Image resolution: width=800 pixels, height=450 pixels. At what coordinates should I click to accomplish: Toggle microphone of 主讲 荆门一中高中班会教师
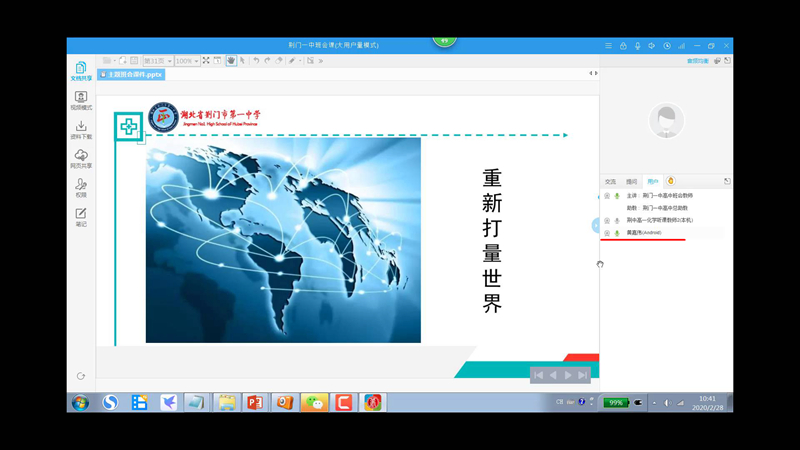click(617, 196)
